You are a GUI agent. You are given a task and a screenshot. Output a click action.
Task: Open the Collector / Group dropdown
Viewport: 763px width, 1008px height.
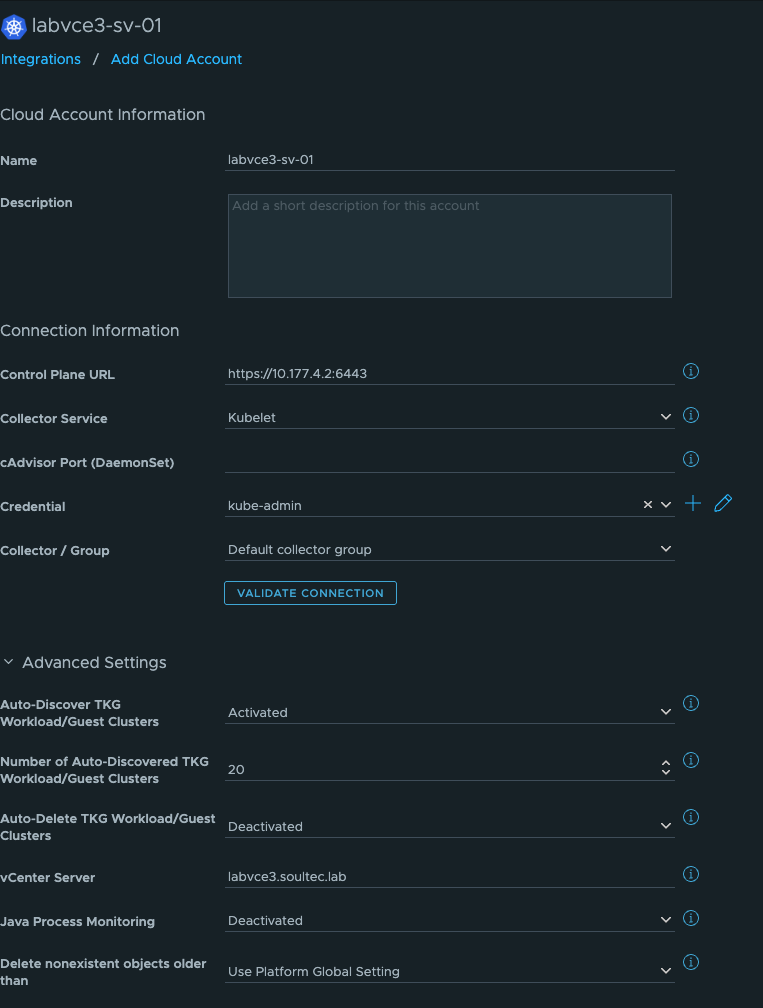coord(449,550)
